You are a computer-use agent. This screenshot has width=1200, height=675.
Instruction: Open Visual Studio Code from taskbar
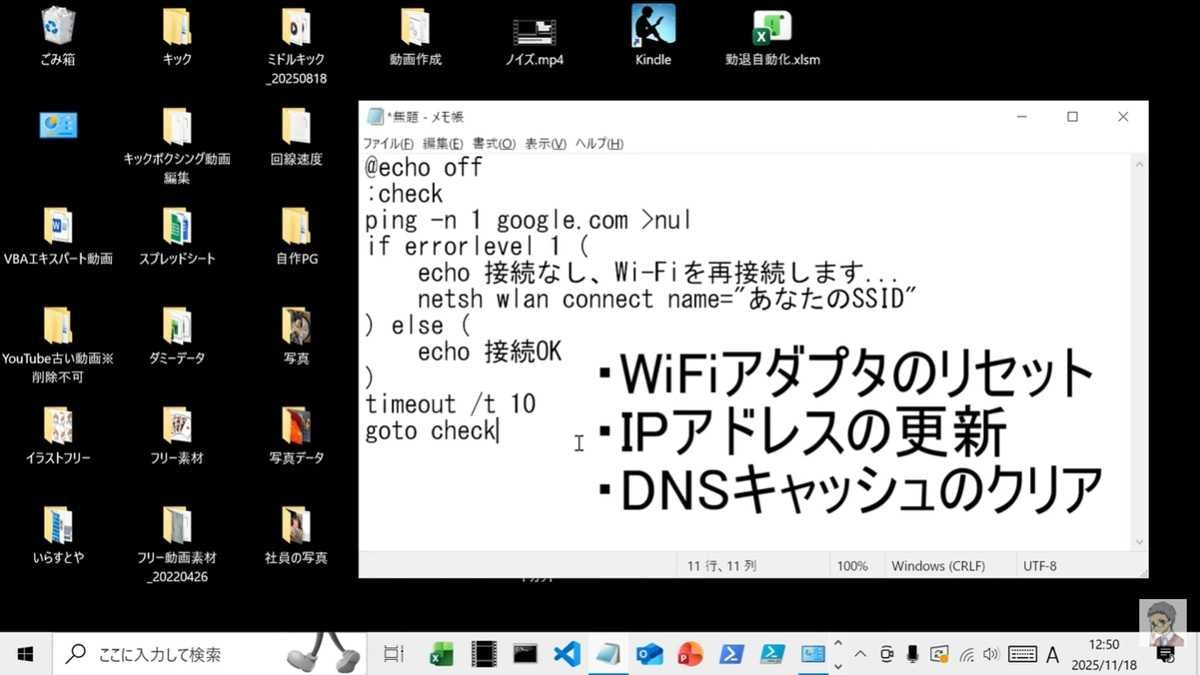pos(567,655)
